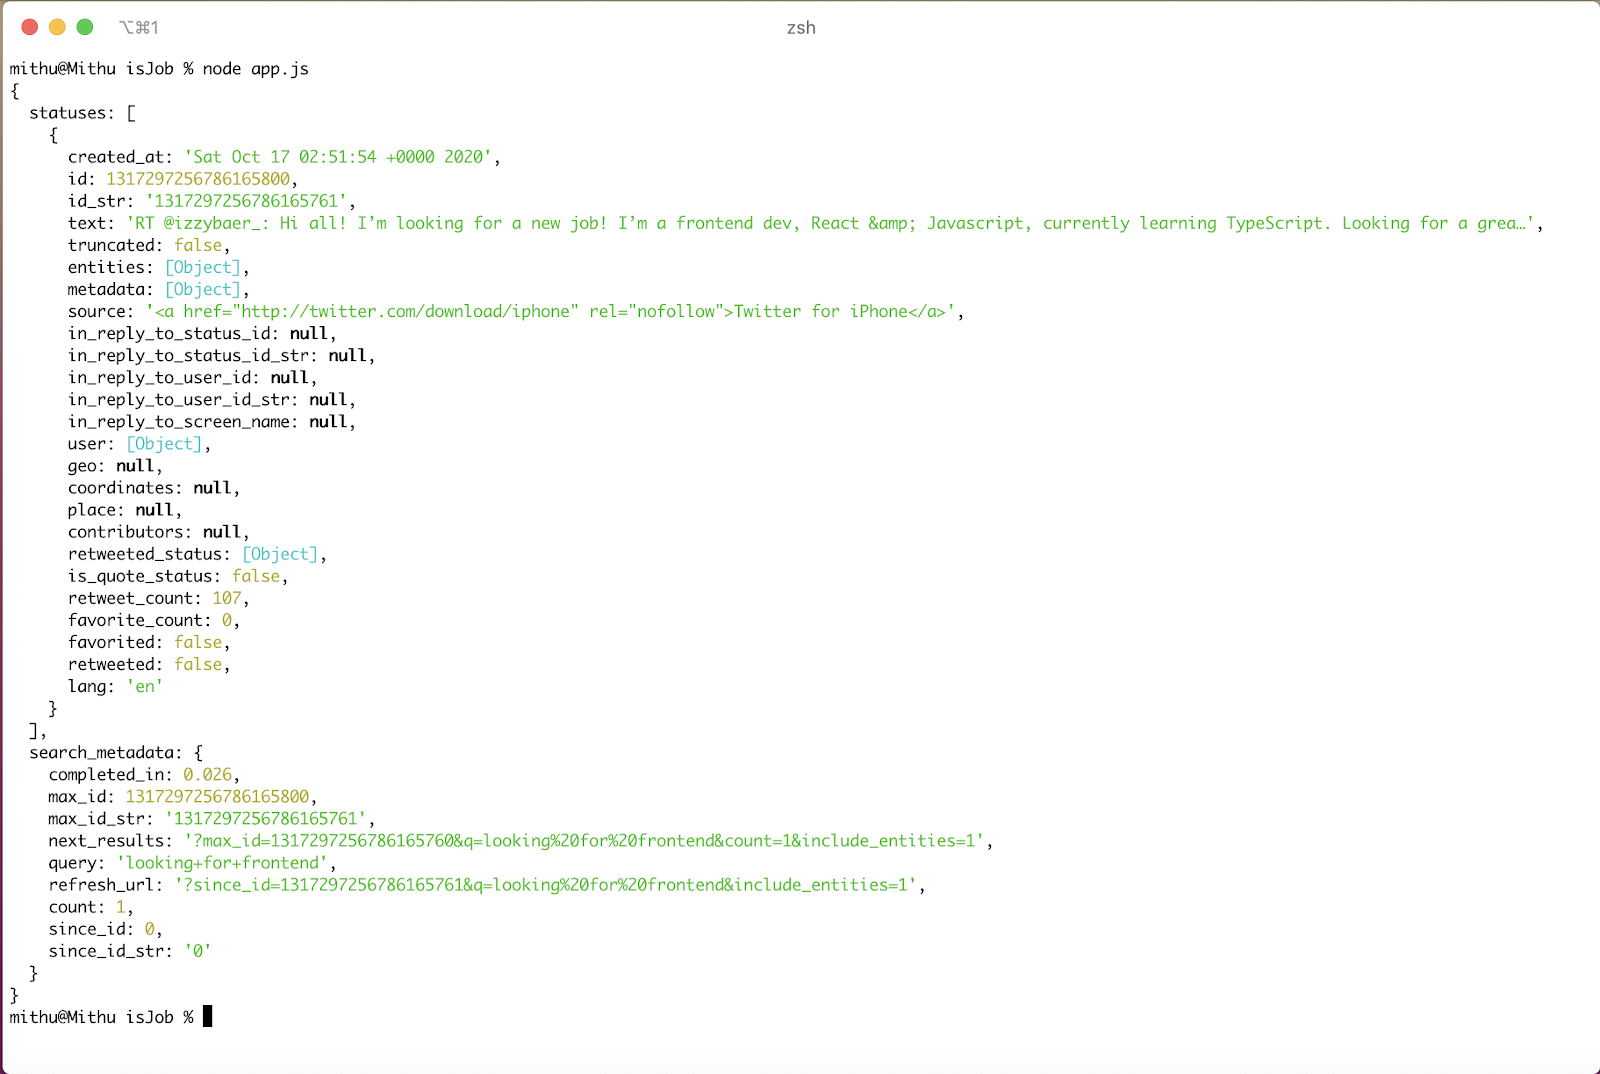Screen dimensions: 1600x1074
Task: Click the geo null line
Action: (x=115, y=465)
